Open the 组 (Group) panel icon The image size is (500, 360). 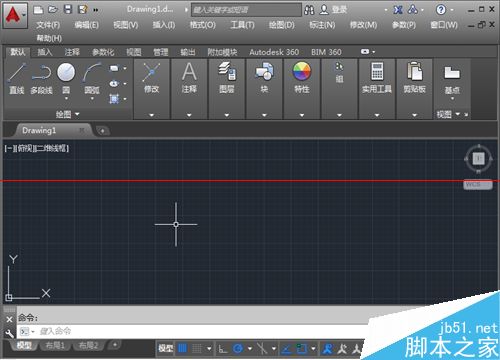pos(339,73)
